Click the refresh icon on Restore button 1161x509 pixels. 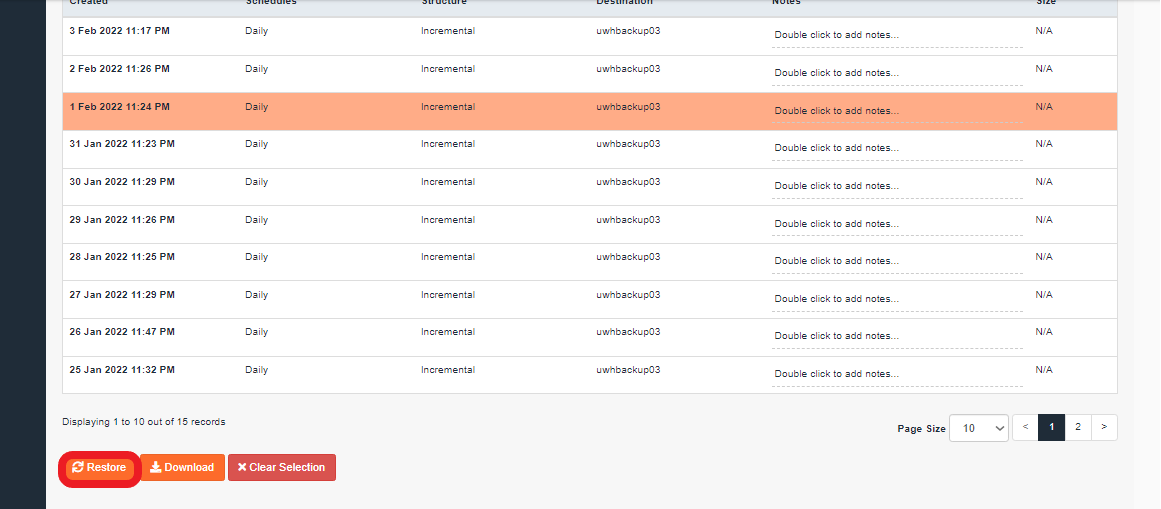78,467
